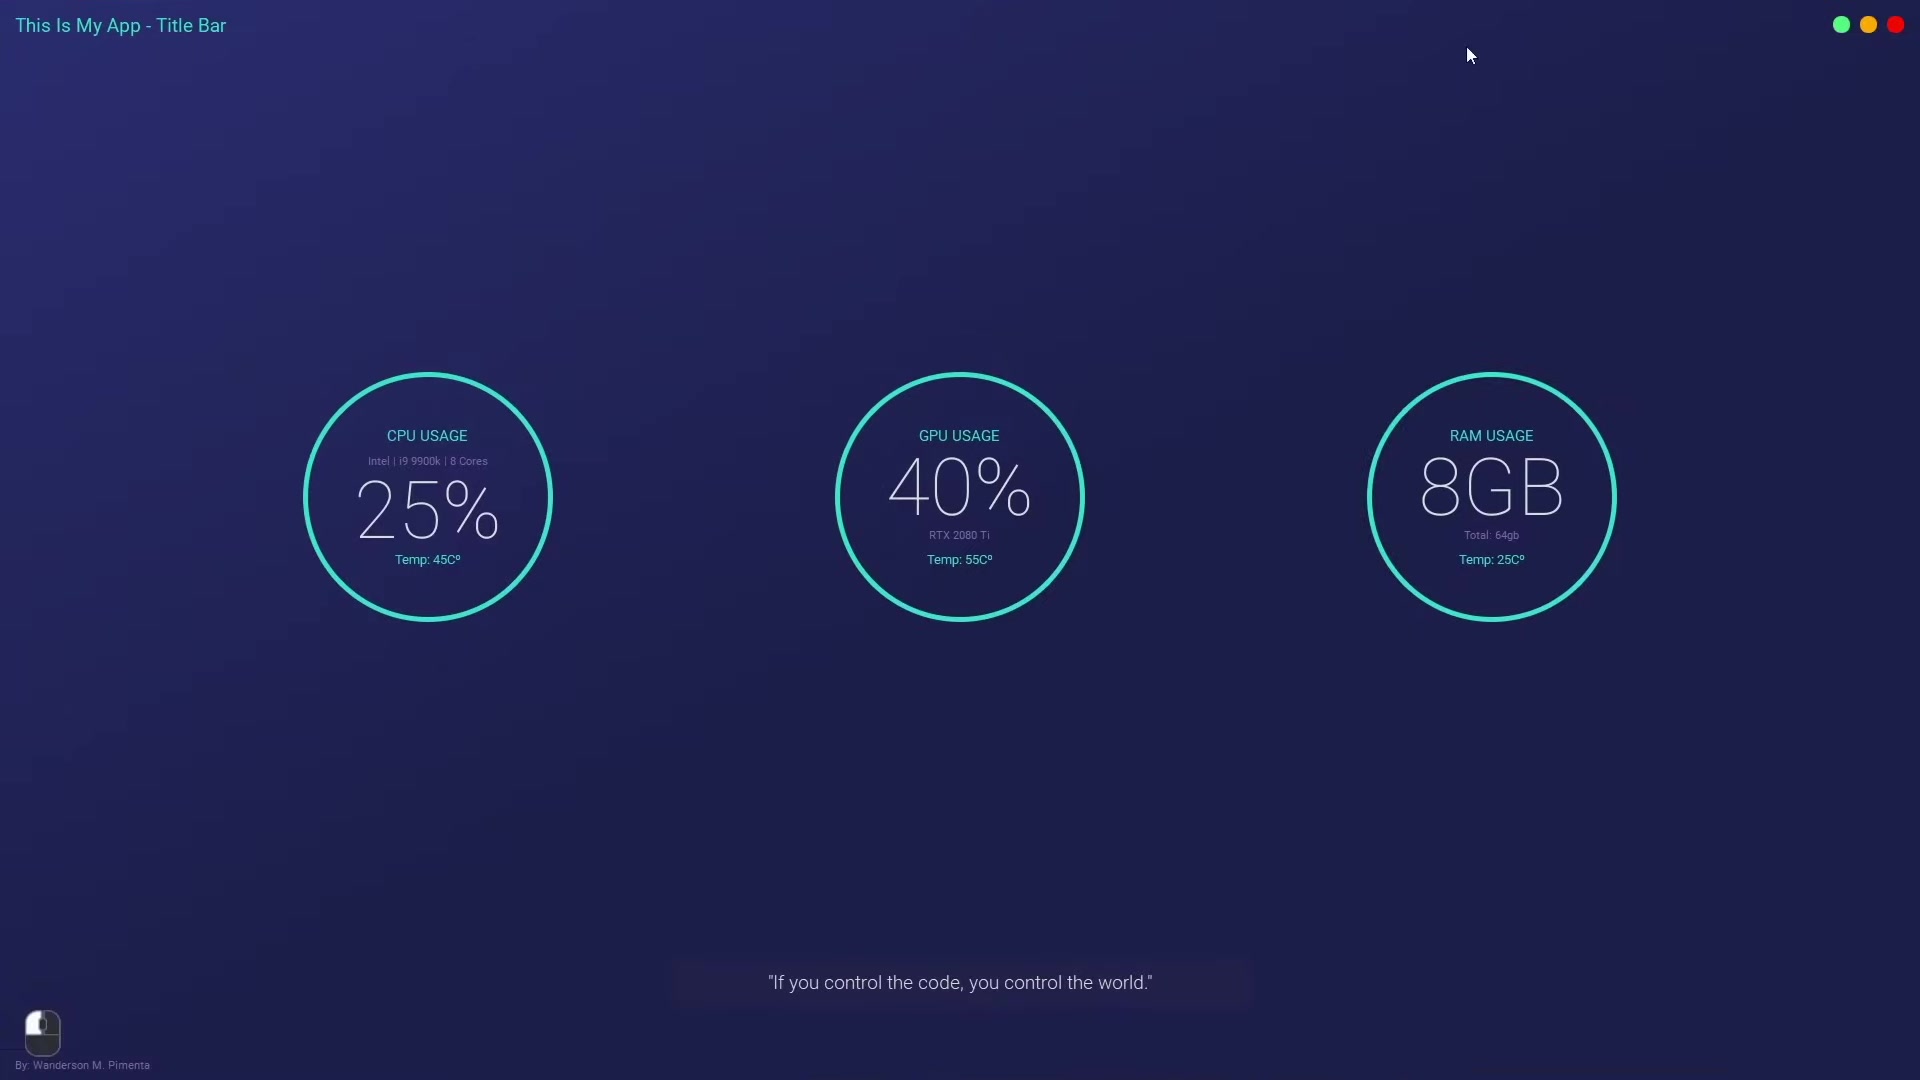
Task: Click the CPU USAGE circular gauge
Action: (427, 496)
